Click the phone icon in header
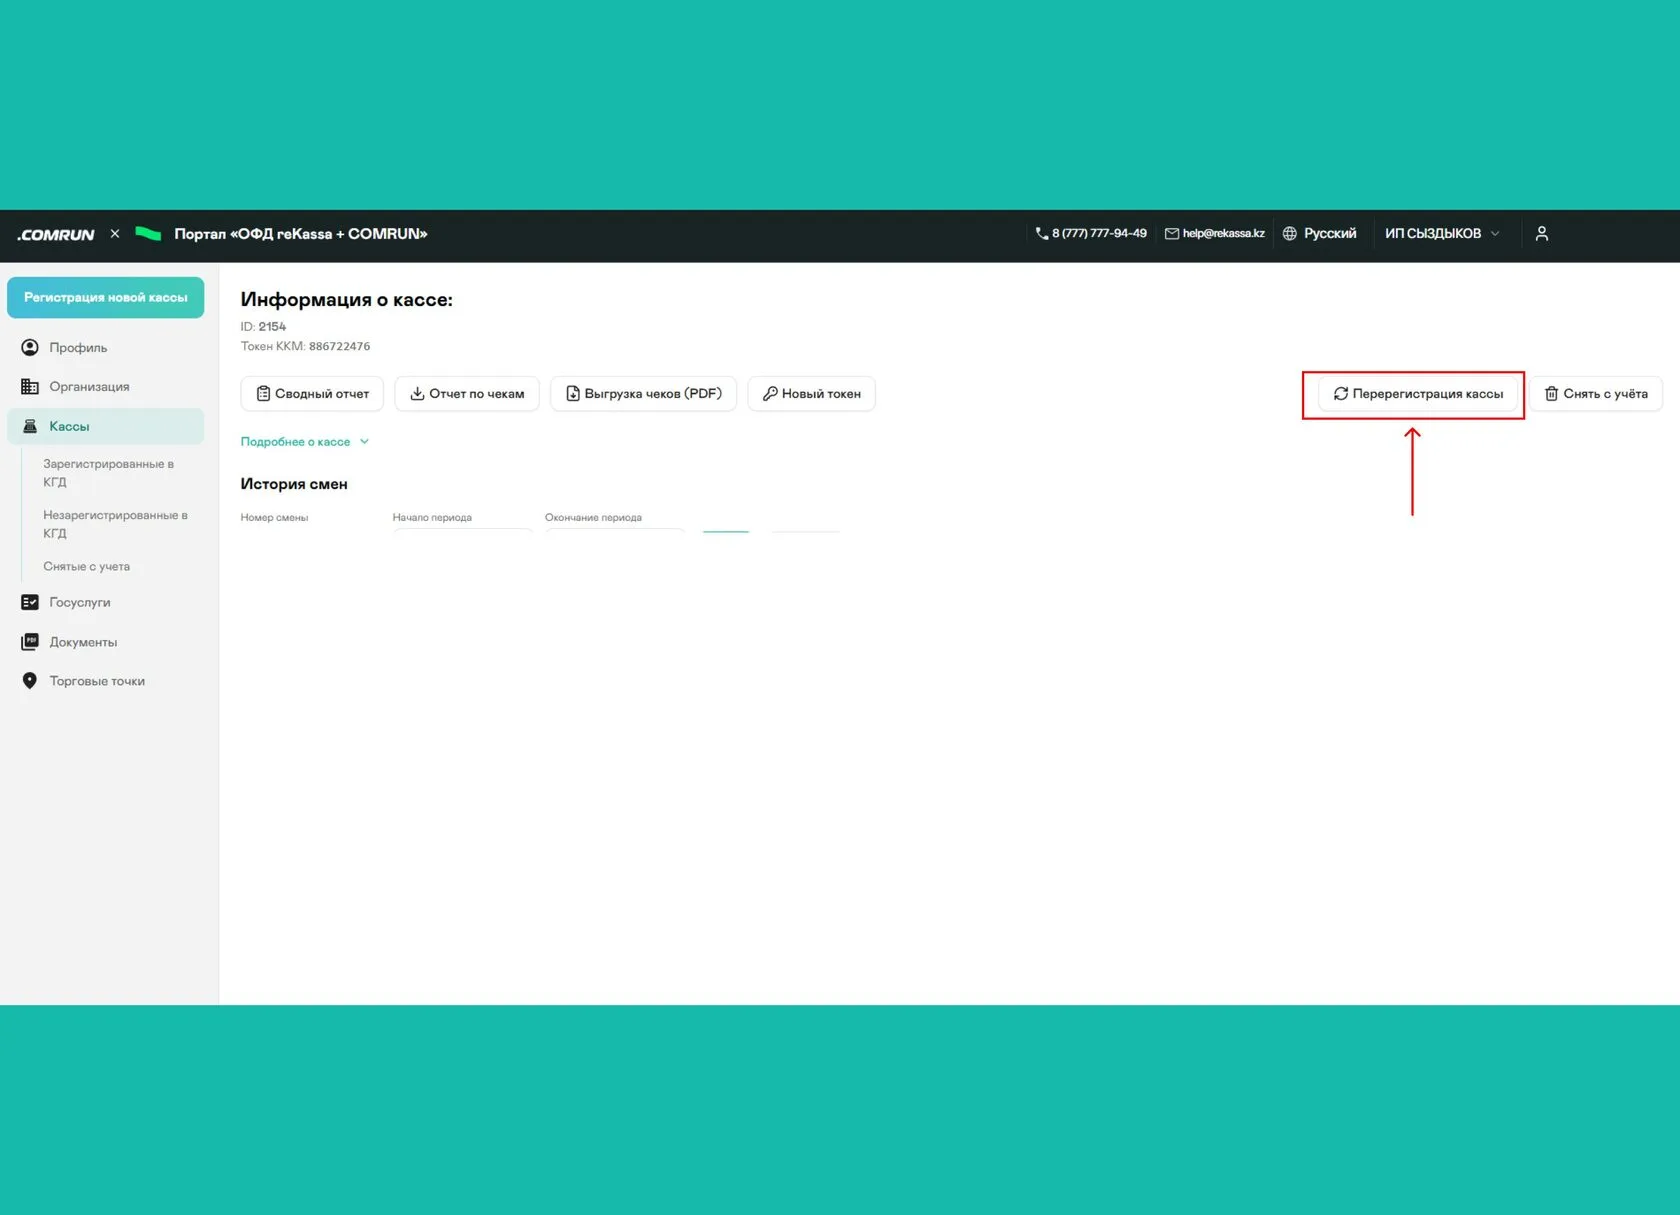The image size is (1680, 1215). pyautogui.click(x=1042, y=233)
